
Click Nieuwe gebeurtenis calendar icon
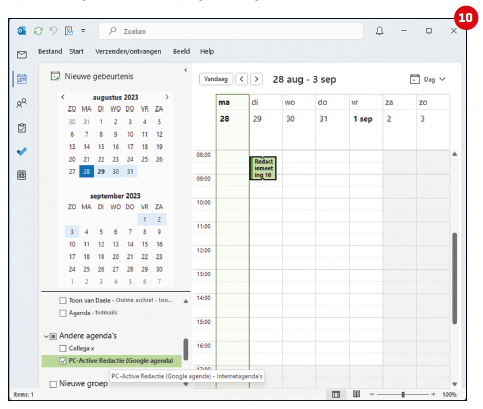point(55,76)
